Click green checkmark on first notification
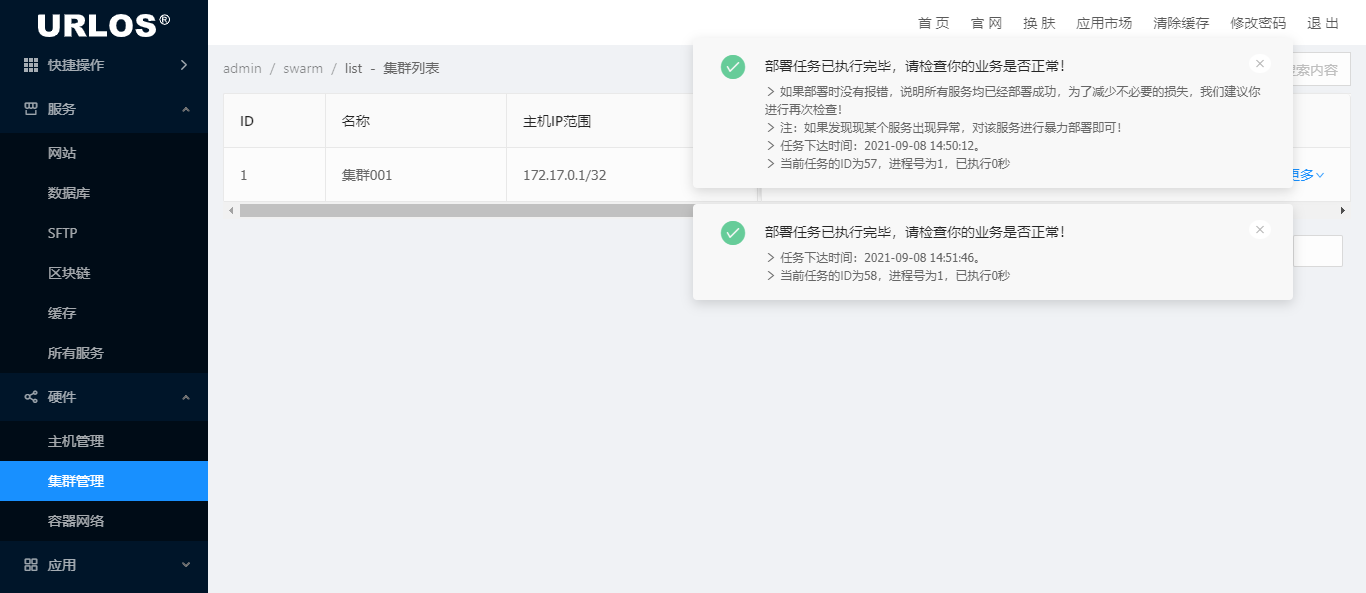Image resolution: width=1366 pixels, height=593 pixels. coord(733,67)
